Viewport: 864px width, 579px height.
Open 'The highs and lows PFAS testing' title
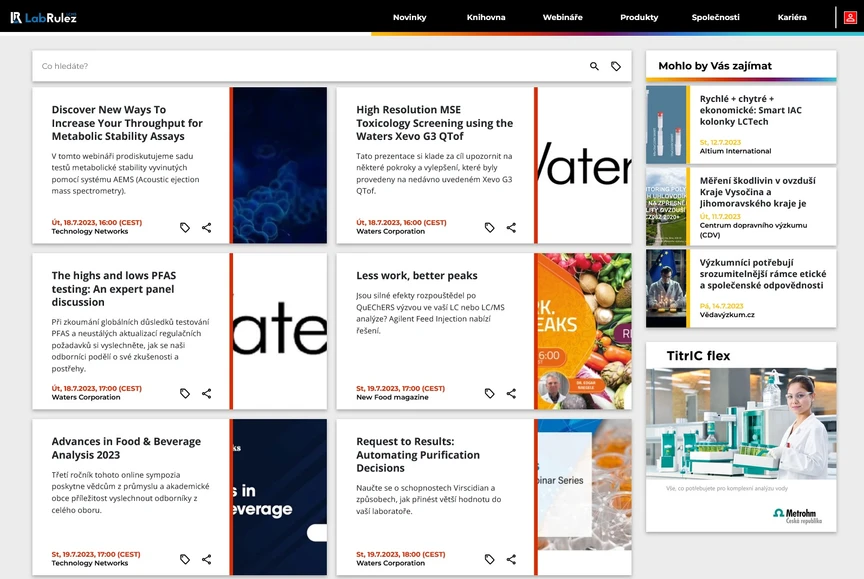tap(114, 289)
